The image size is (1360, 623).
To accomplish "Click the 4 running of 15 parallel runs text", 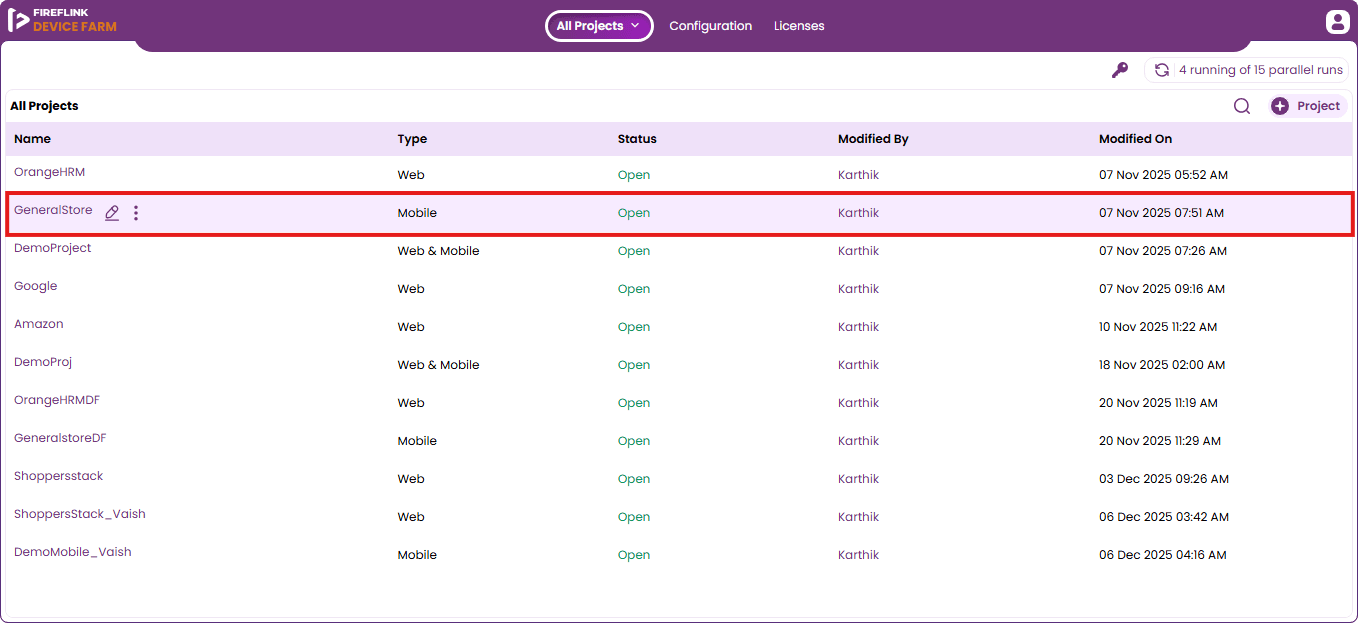I will tap(1260, 70).
